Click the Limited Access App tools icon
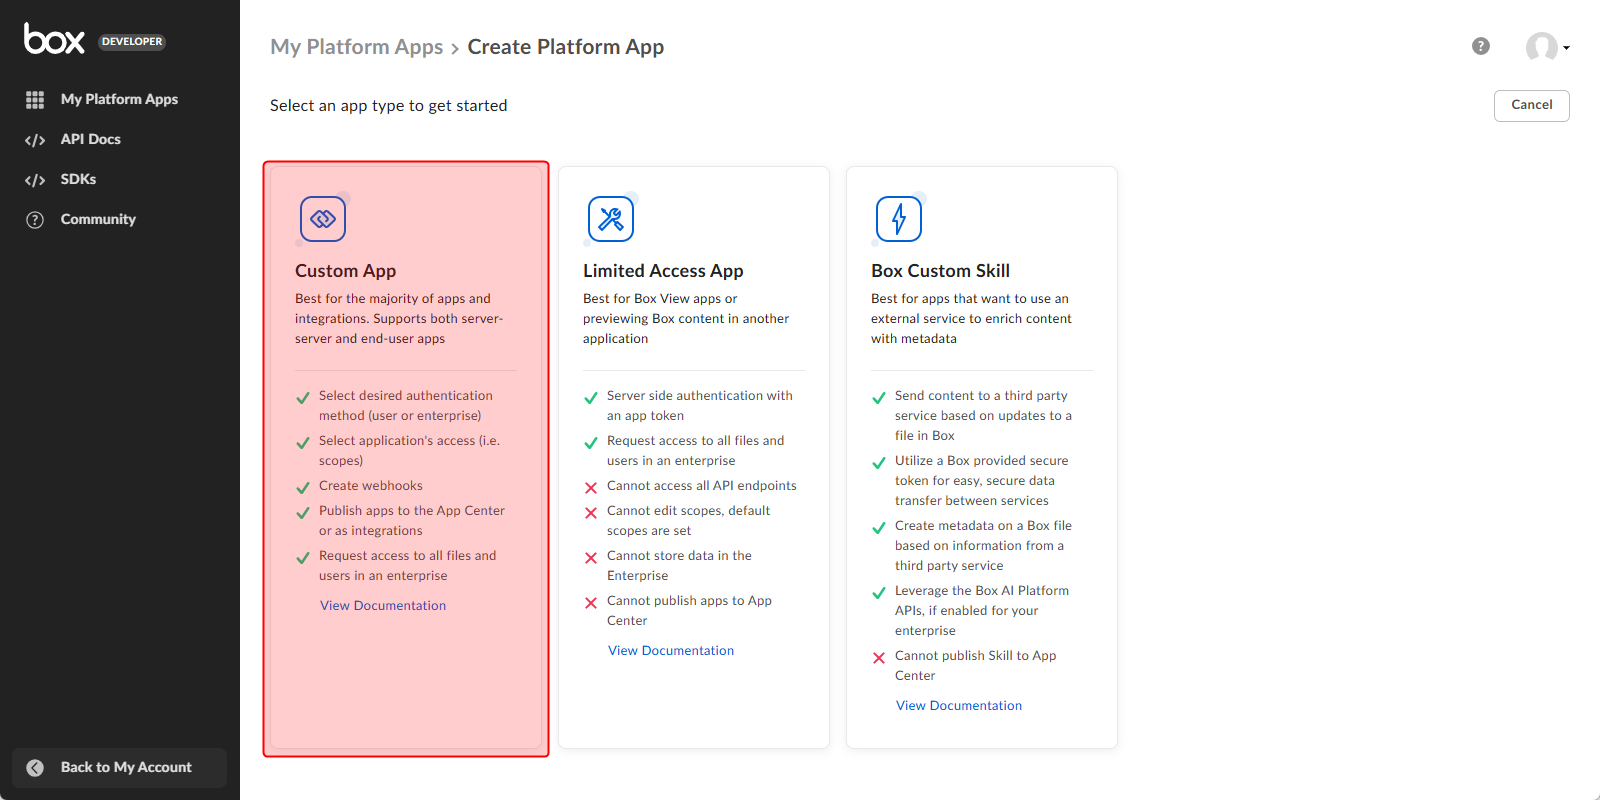The height and width of the screenshot is (800, 1600). [x=611, y=219]
